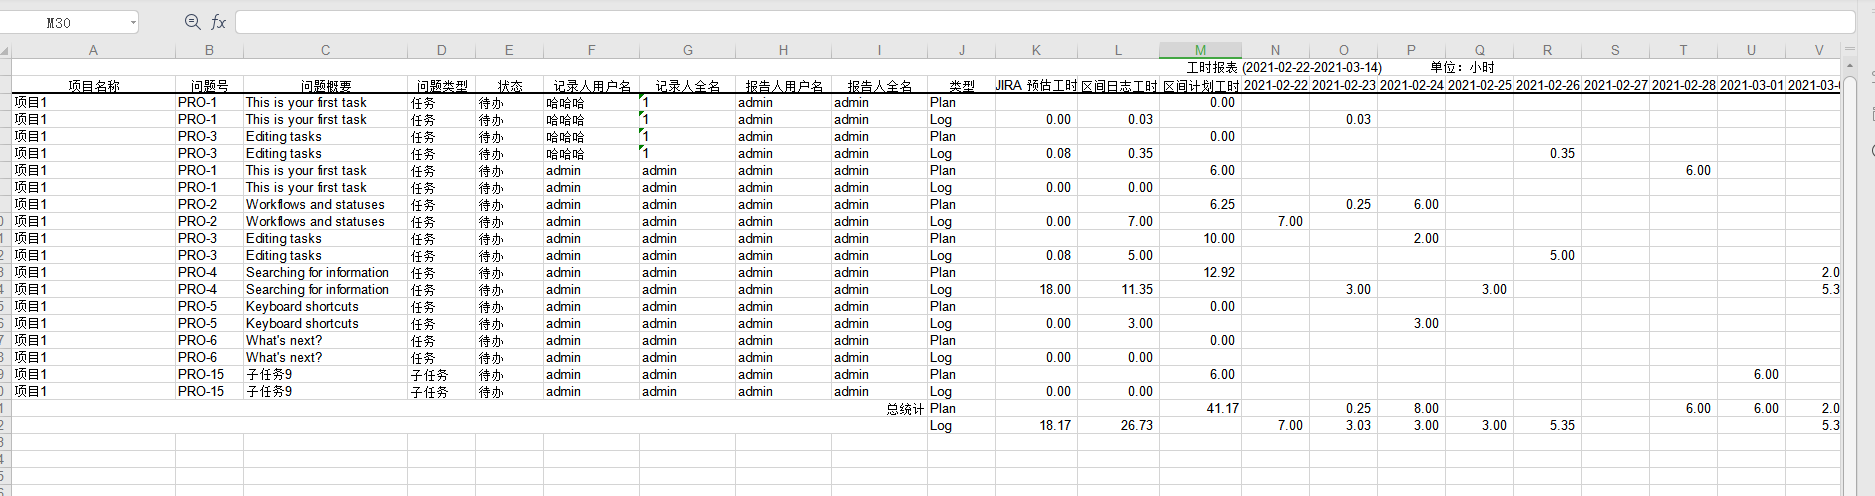The image size is (1875, 496).
Task: Click inside the formula bar input
Action: [x=1000, y=22]
